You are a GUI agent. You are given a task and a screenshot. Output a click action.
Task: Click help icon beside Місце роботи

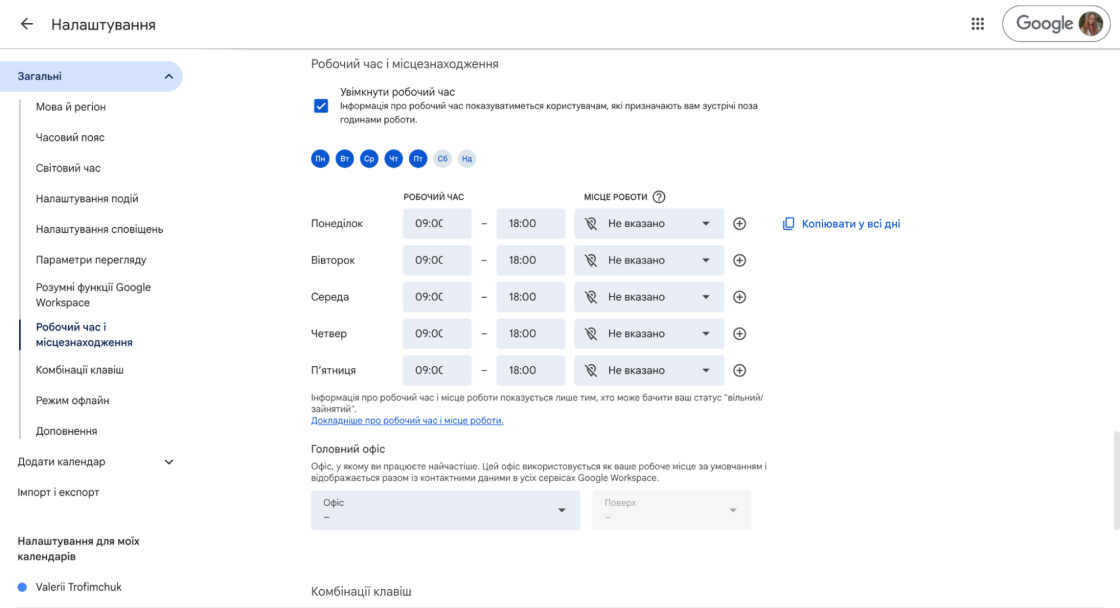pyautogui.click(x=659, y=197)
